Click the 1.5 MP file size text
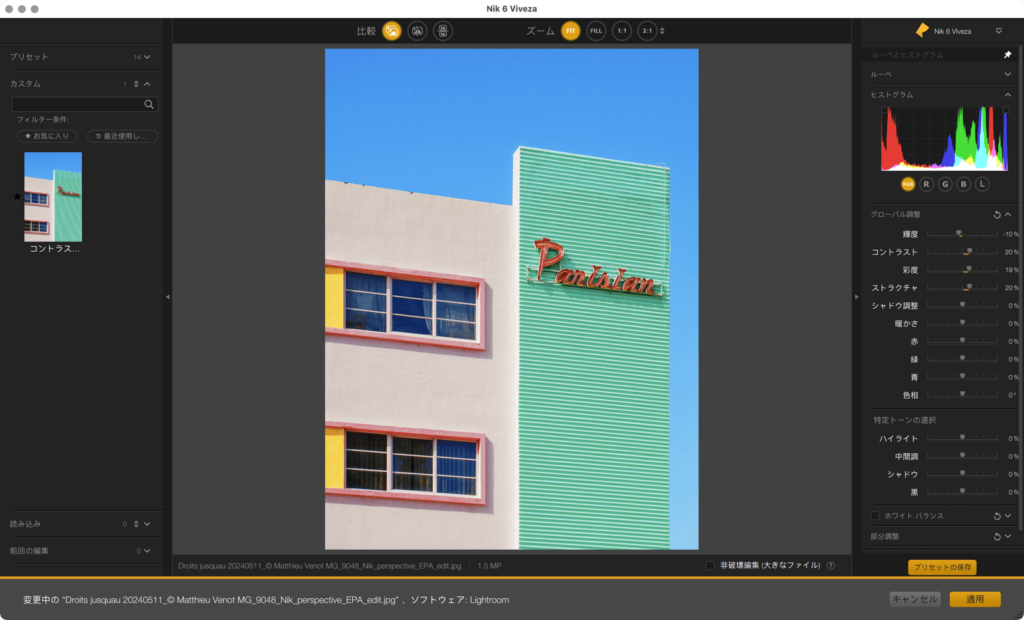The width and height of the screenshot is (1024, 620). (x=489, y=566)
